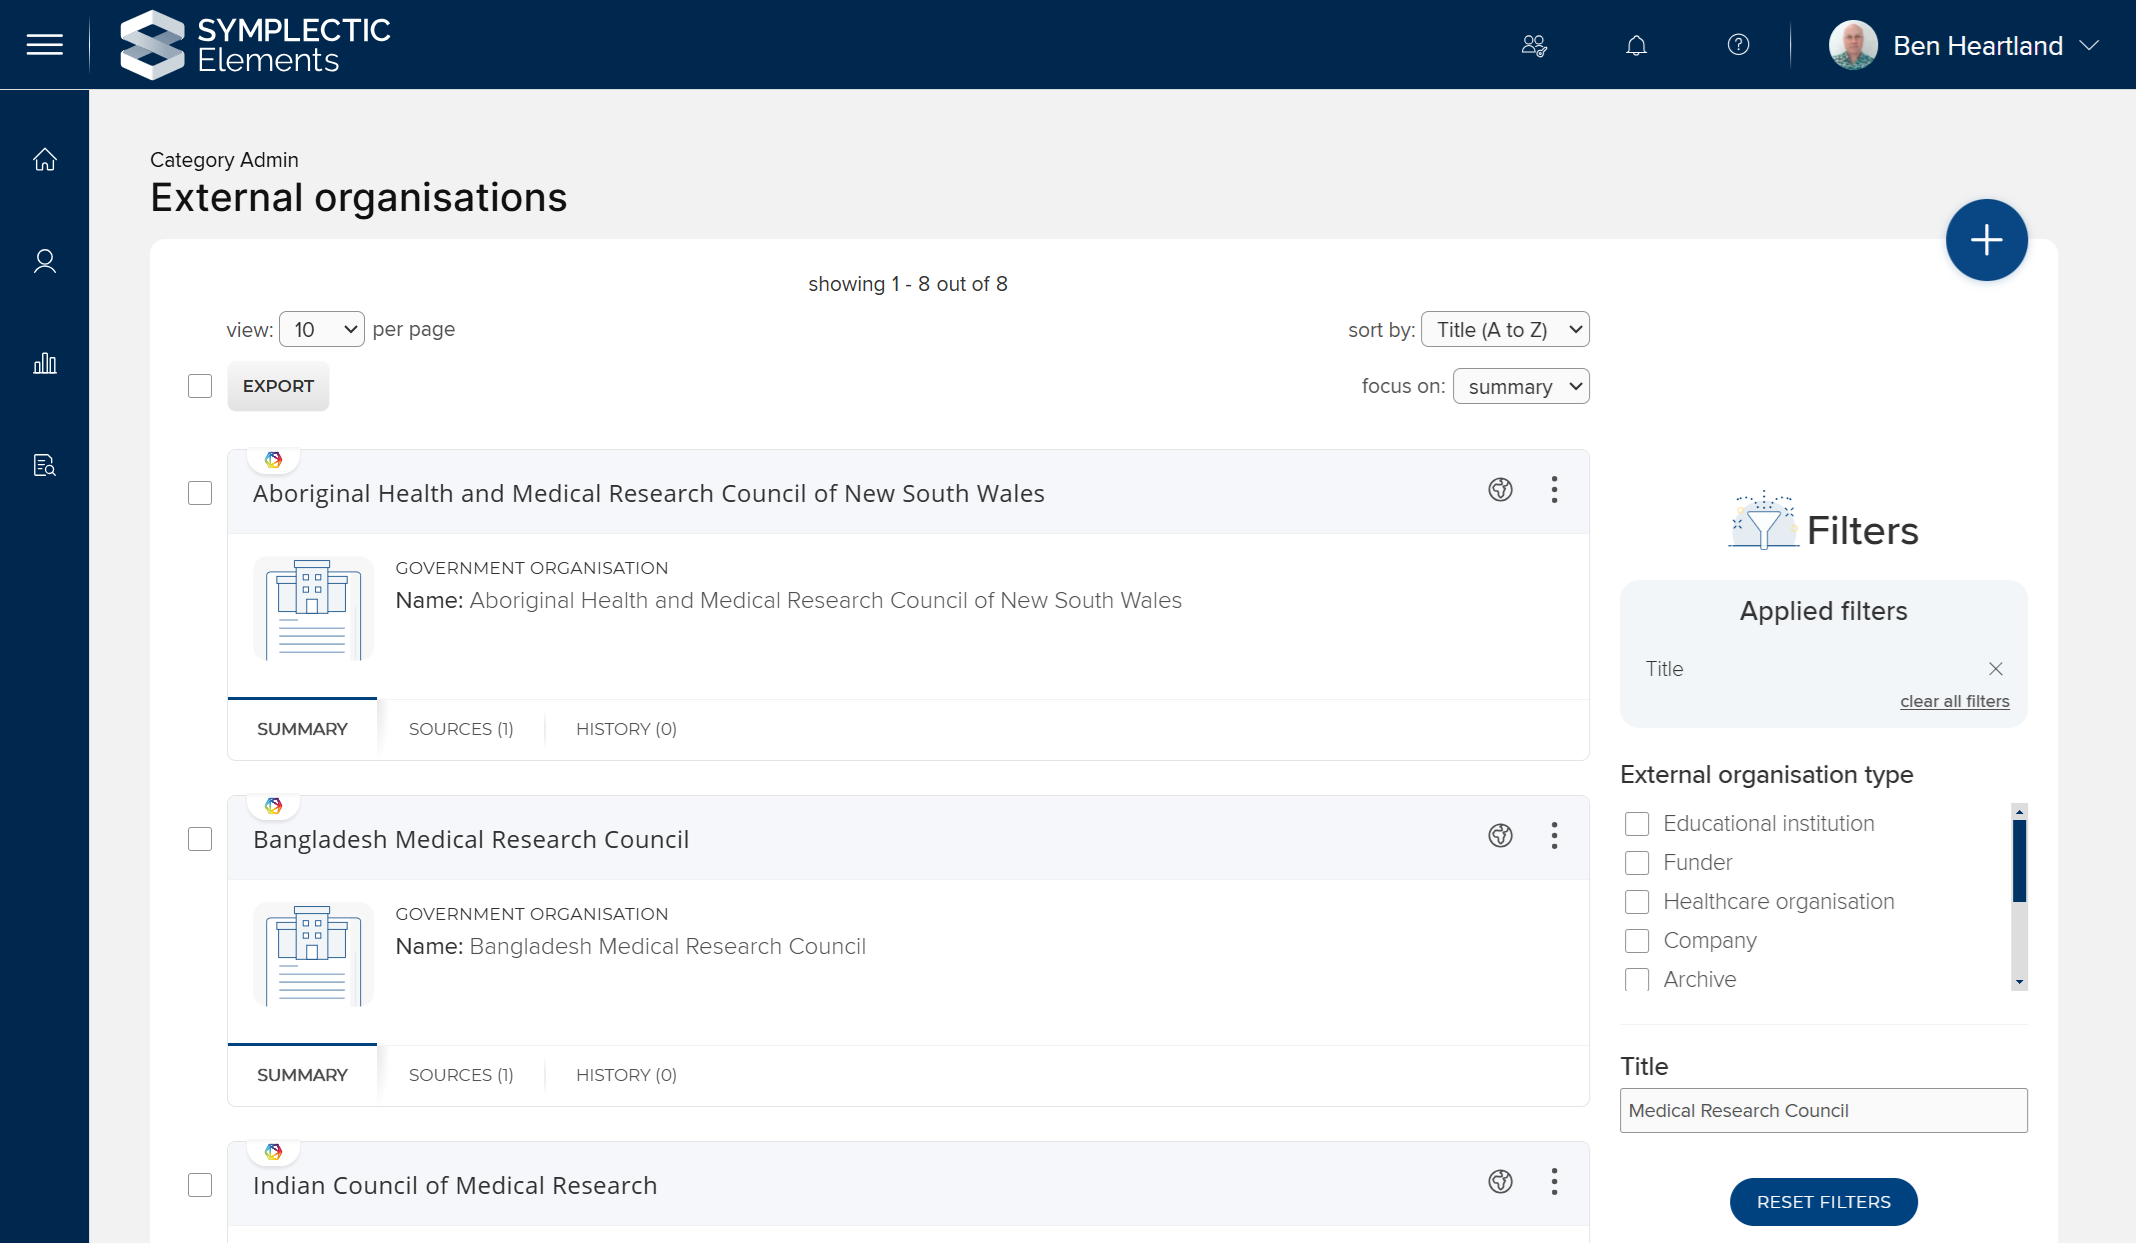
Task: Click the impersonate users icon in header
Action: [x=1534, y=45]
